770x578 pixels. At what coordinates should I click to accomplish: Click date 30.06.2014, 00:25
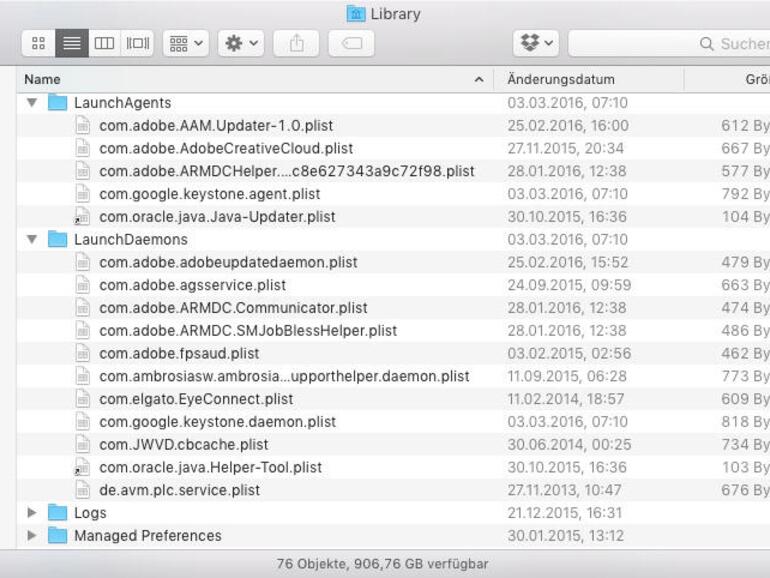[570, 444]
